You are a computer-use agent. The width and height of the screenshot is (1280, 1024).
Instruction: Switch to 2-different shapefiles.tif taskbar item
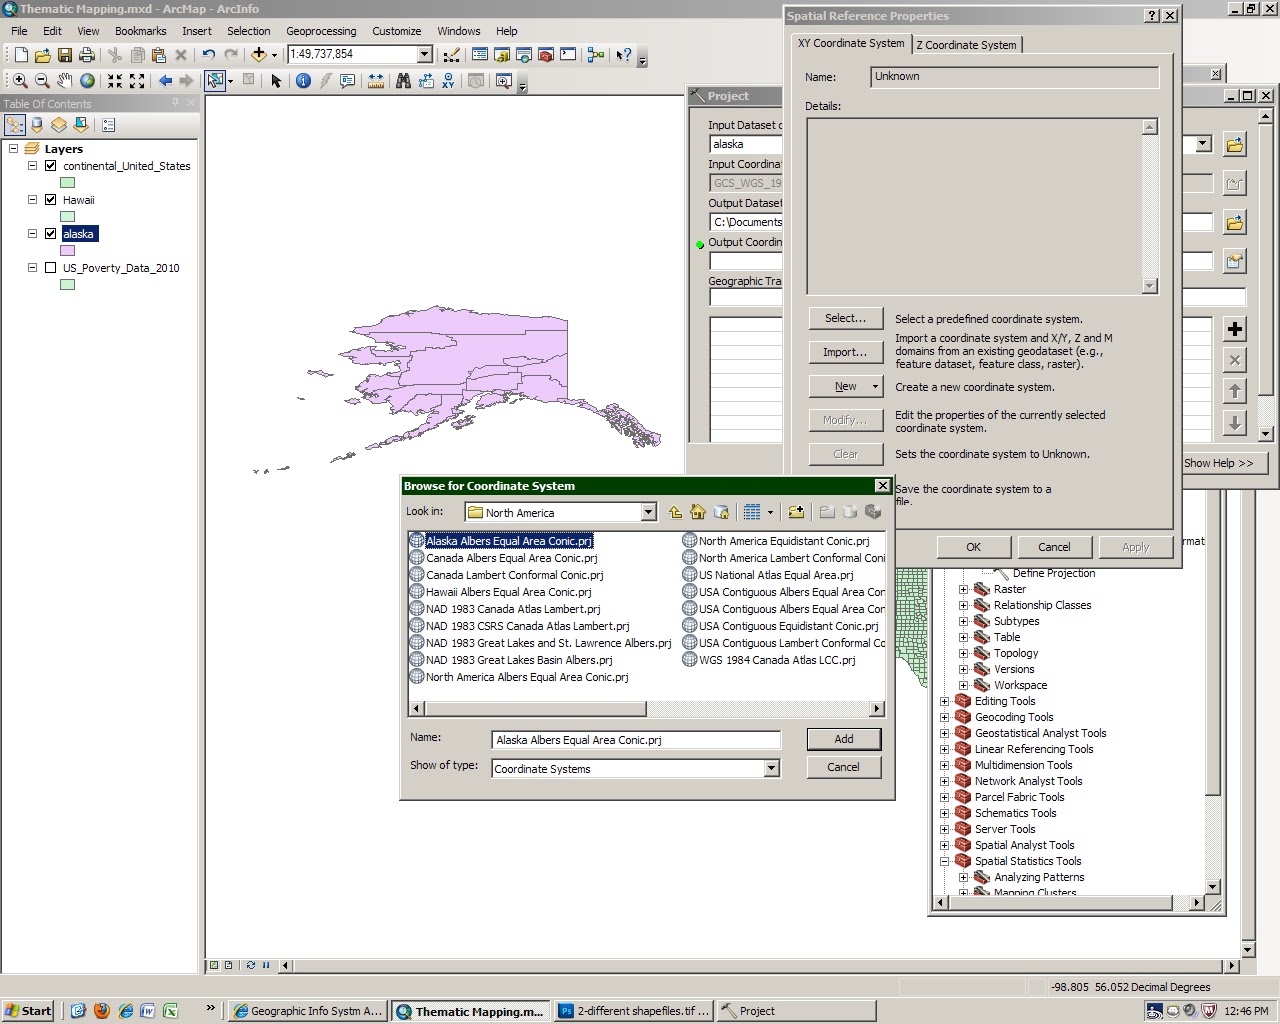[634, 1011]
